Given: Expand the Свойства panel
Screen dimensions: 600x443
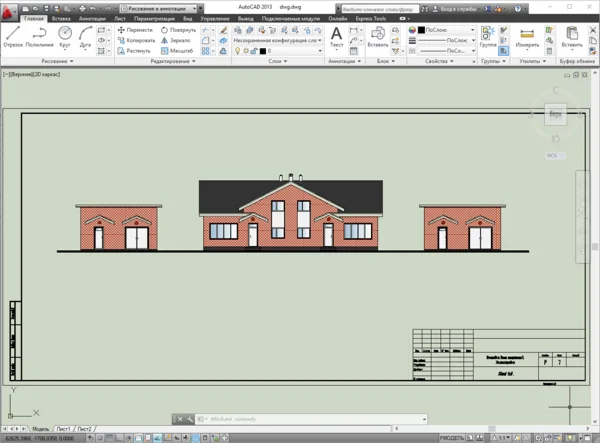Looking at the screenshot, I should pos(438,61).
